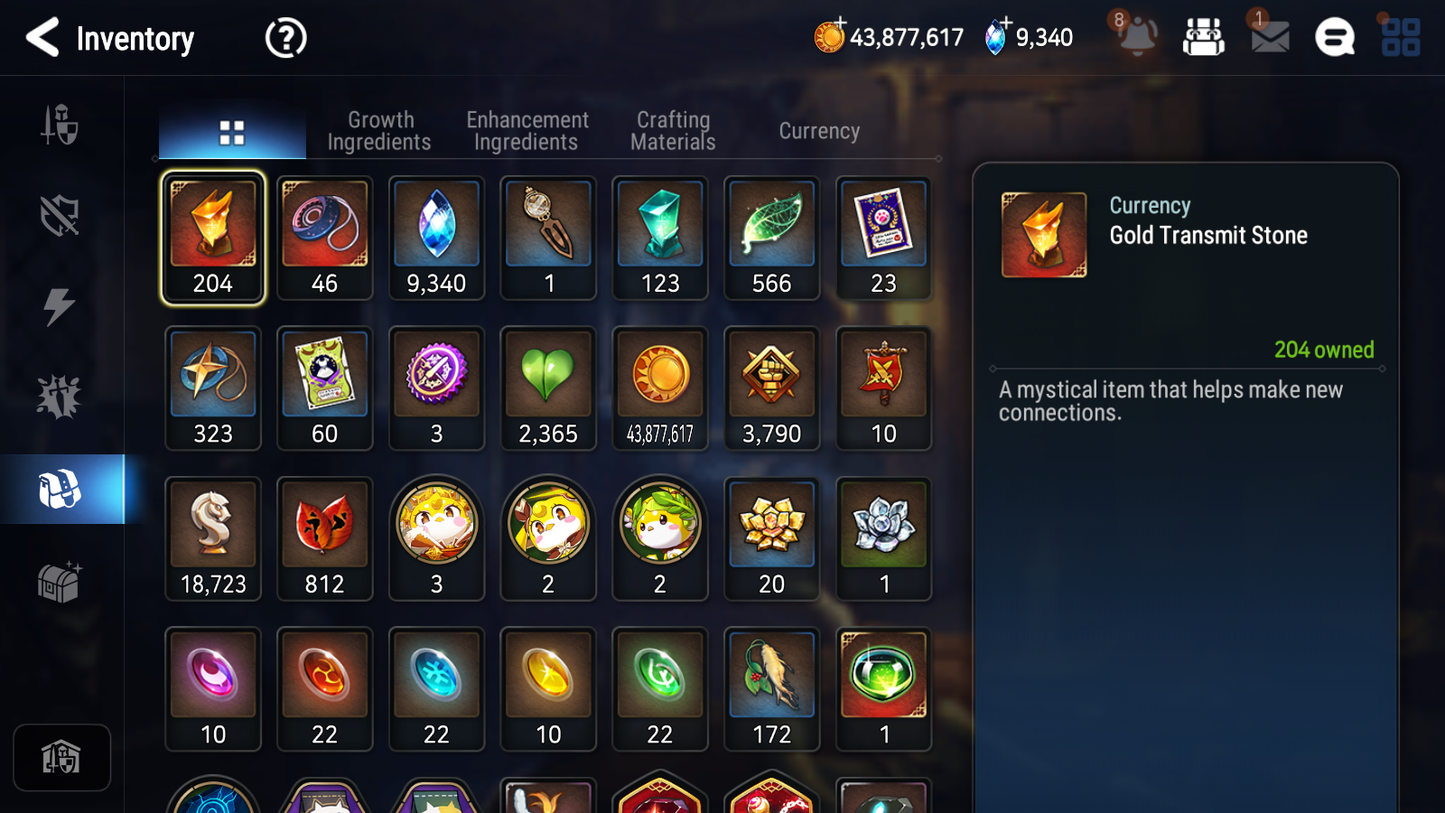Viewport: 1445px width, 813px height.
Task: Open the main menu grid icon
Action: pyautogui.click(x=1400, y=38)
